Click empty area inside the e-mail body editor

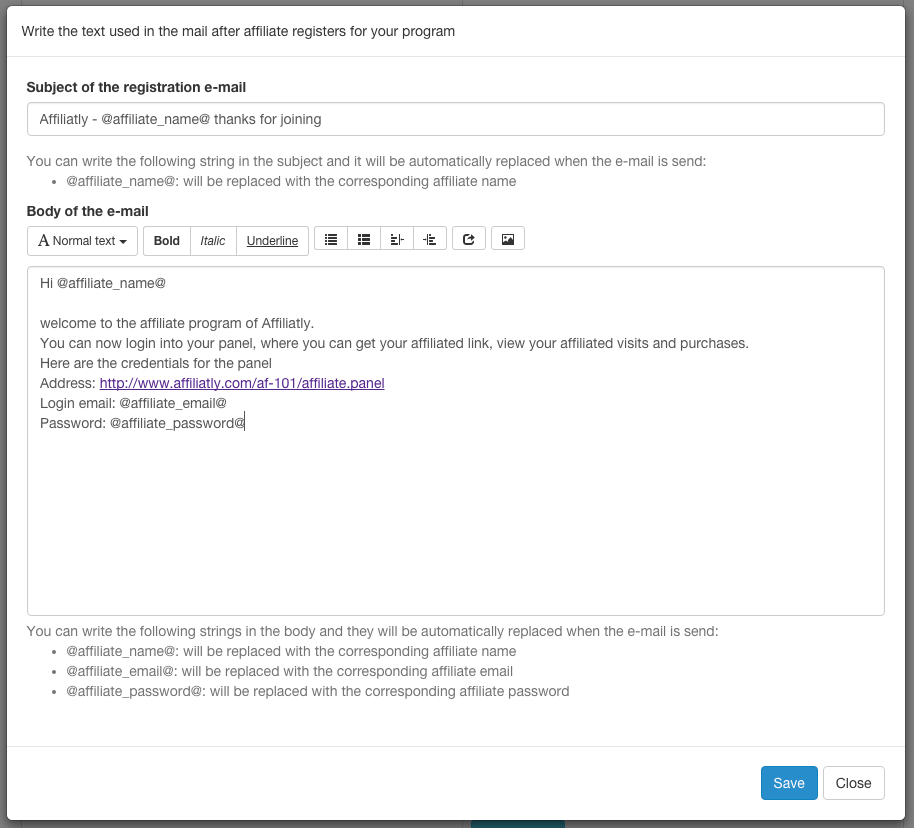click(x=456, y=519)
